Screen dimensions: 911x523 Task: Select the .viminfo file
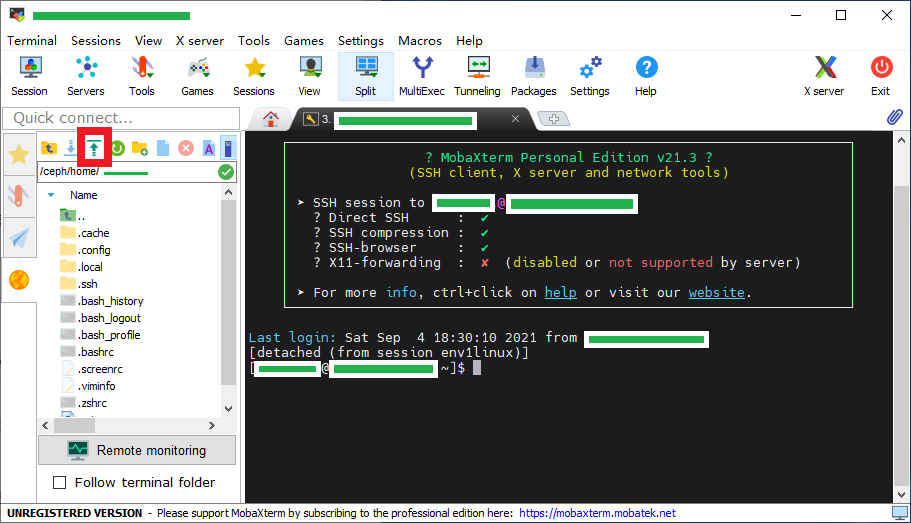(x=88, y=386)
